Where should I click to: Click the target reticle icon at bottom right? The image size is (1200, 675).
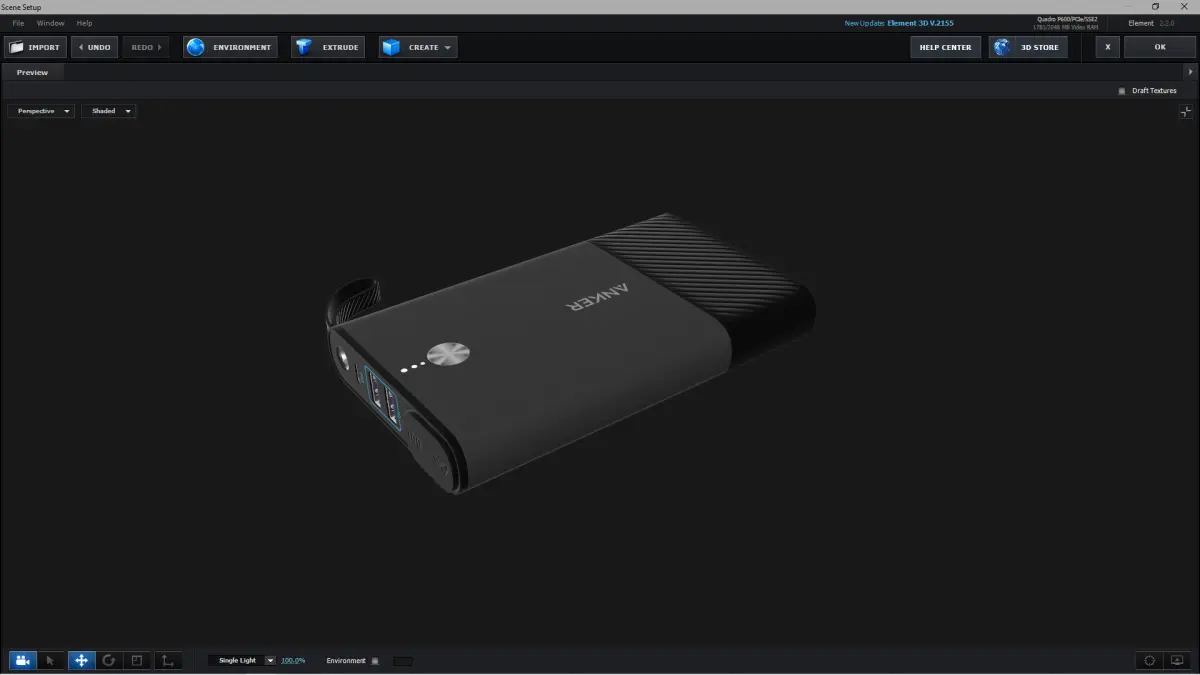(x=1150, y=660)
